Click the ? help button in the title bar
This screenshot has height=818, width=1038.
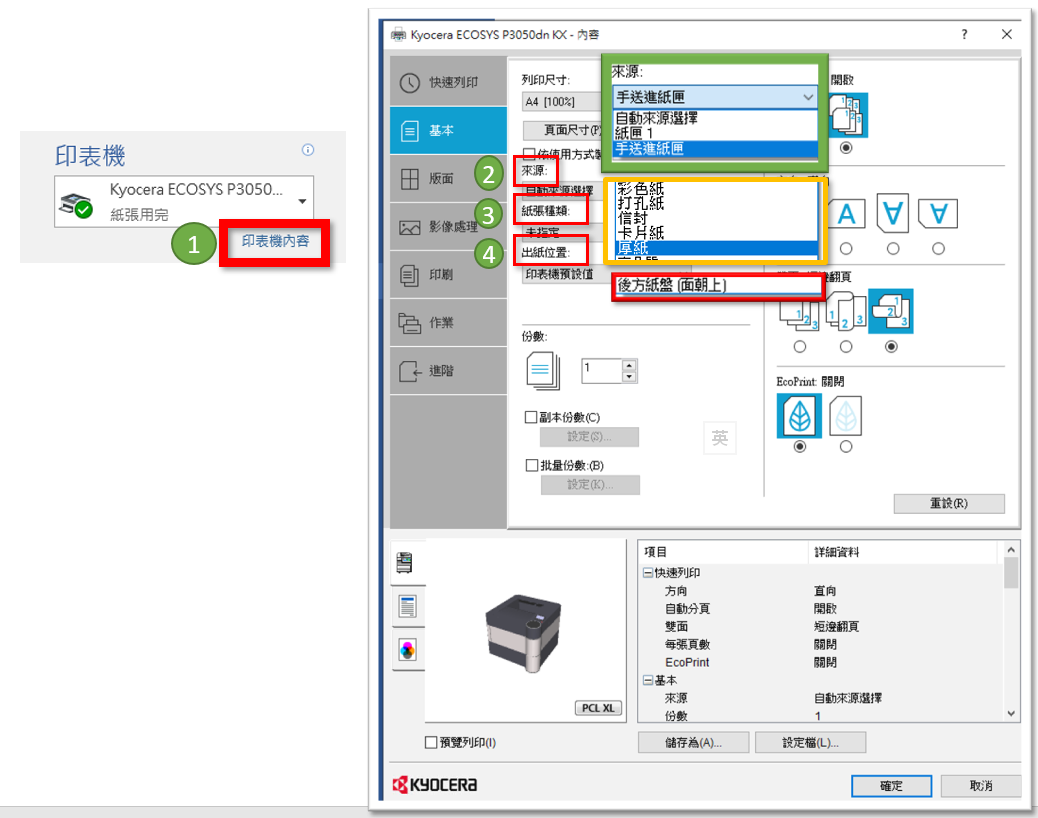click(x=964, y=34)
